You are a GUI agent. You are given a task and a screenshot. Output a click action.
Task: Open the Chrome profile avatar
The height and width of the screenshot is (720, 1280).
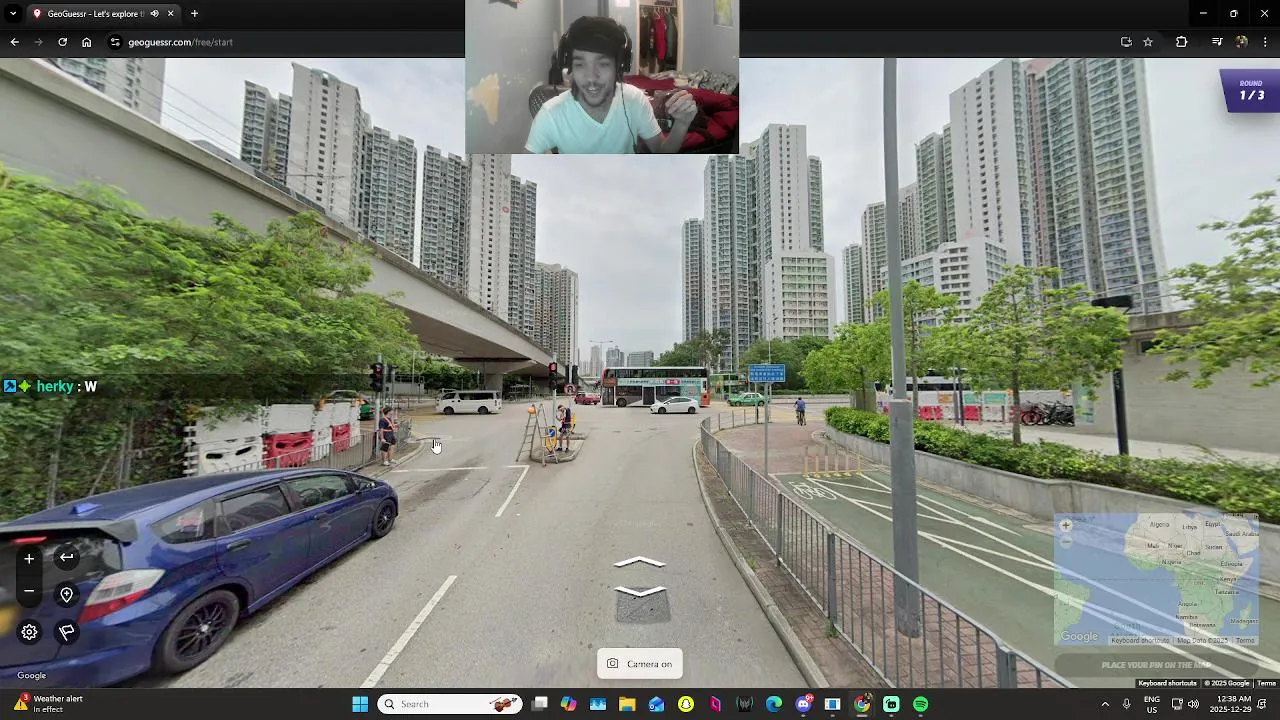tap(1241, 42)
